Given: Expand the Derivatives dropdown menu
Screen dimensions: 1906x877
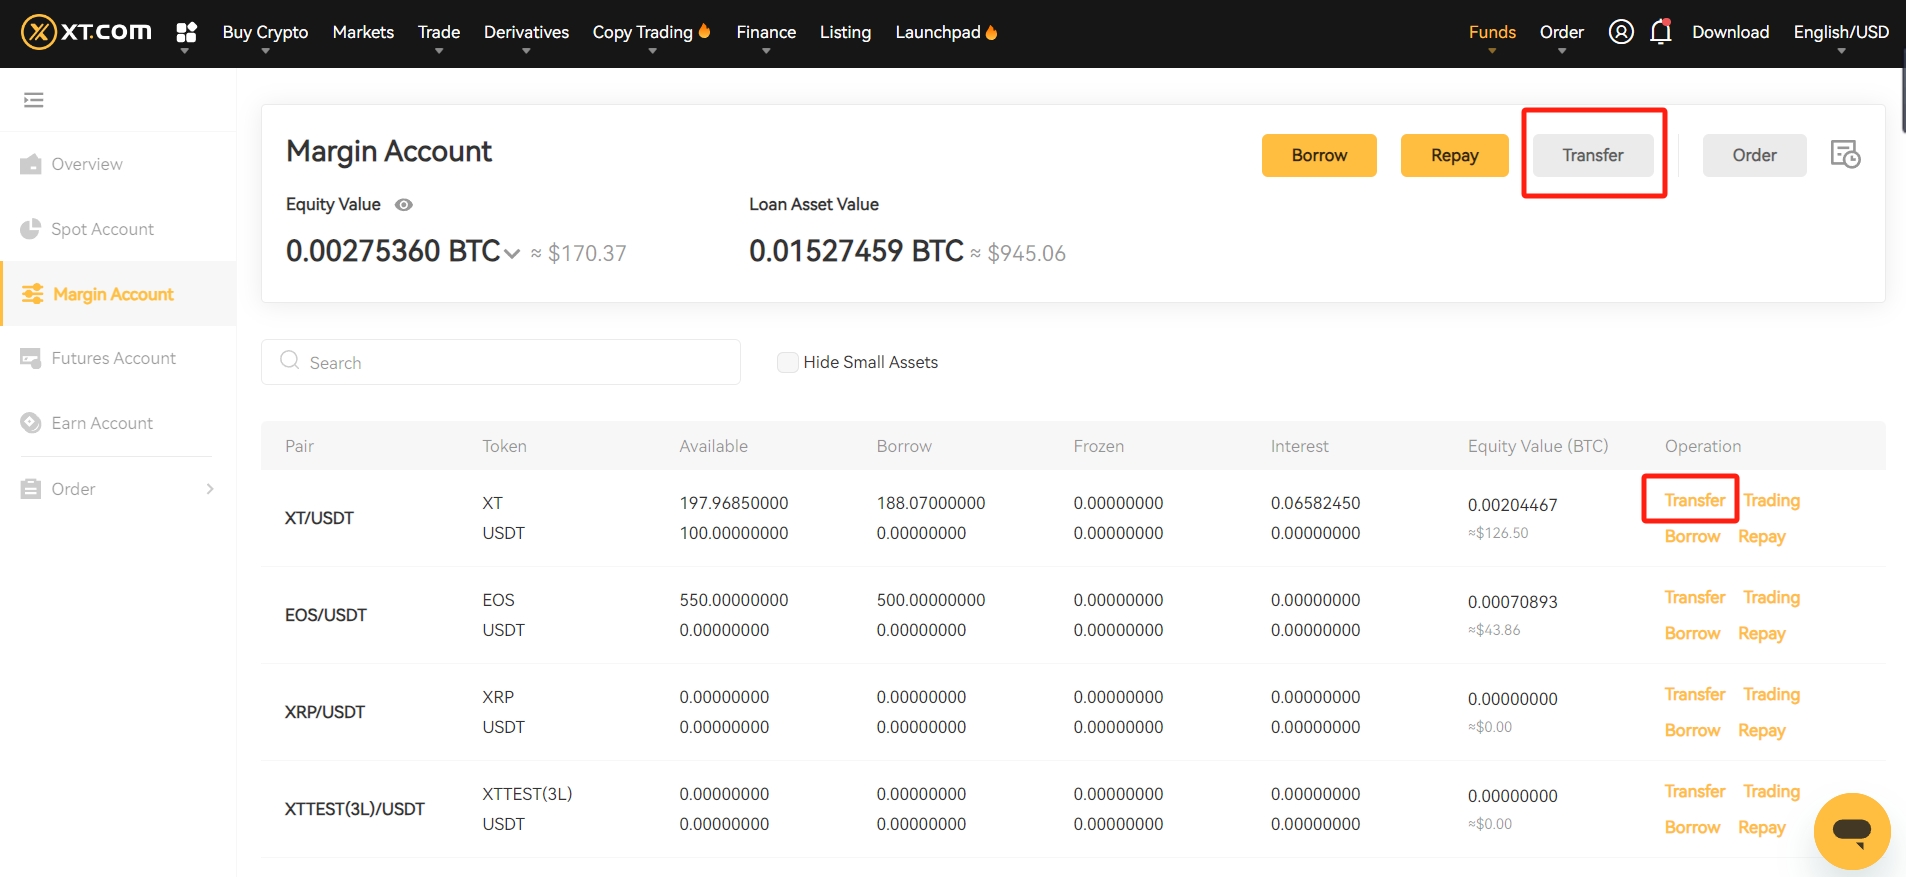Looking at the screenshot, I should click(526, 32).
